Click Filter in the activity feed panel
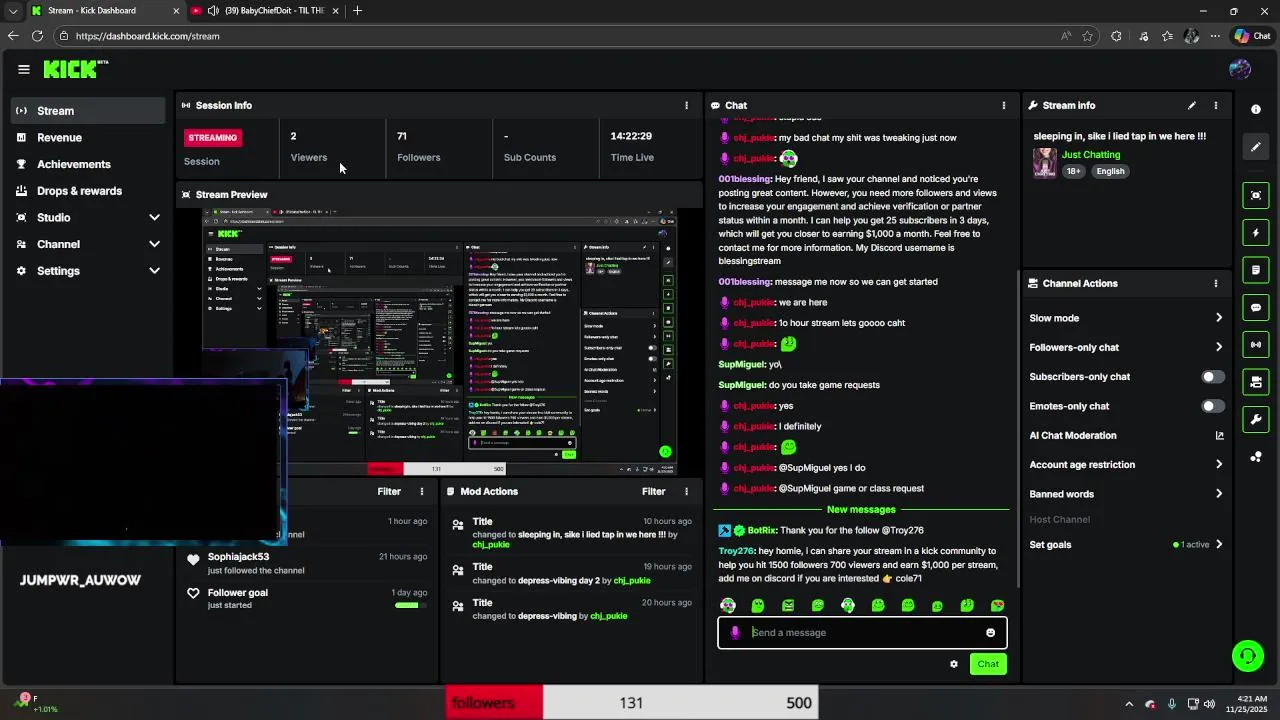 [x=389, y=491]
